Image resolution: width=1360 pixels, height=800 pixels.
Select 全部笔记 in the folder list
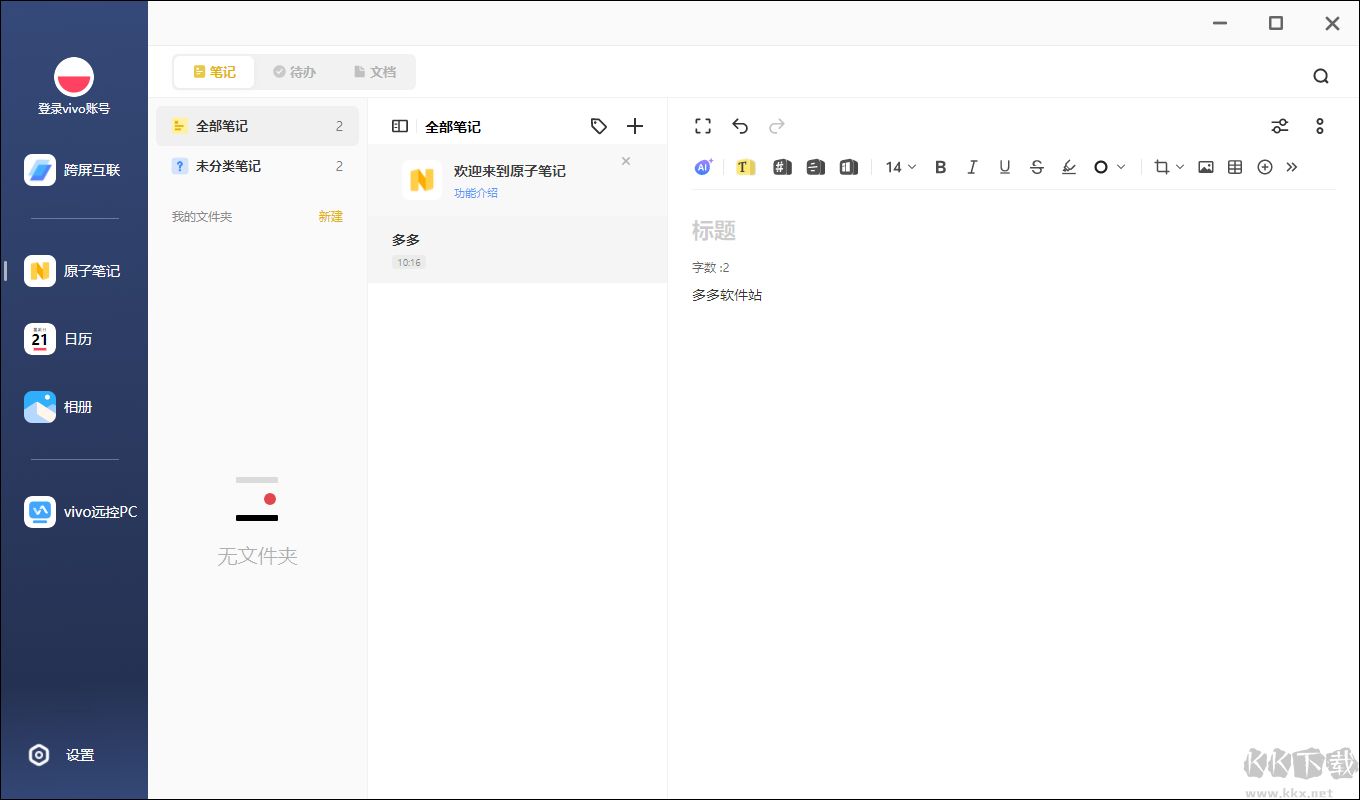[x=257, y=126]
